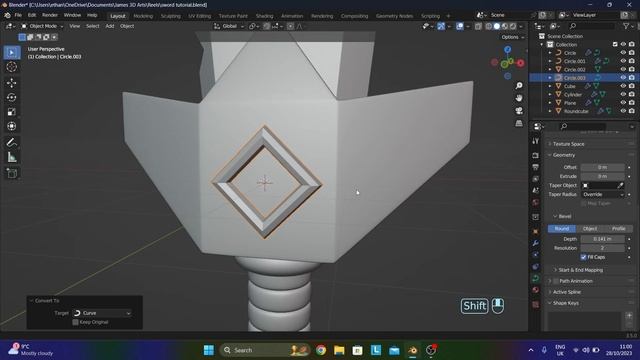Viewport: 640px width, 360px height.
Task: Click the Extrude value field
Action: coord(602,176)
